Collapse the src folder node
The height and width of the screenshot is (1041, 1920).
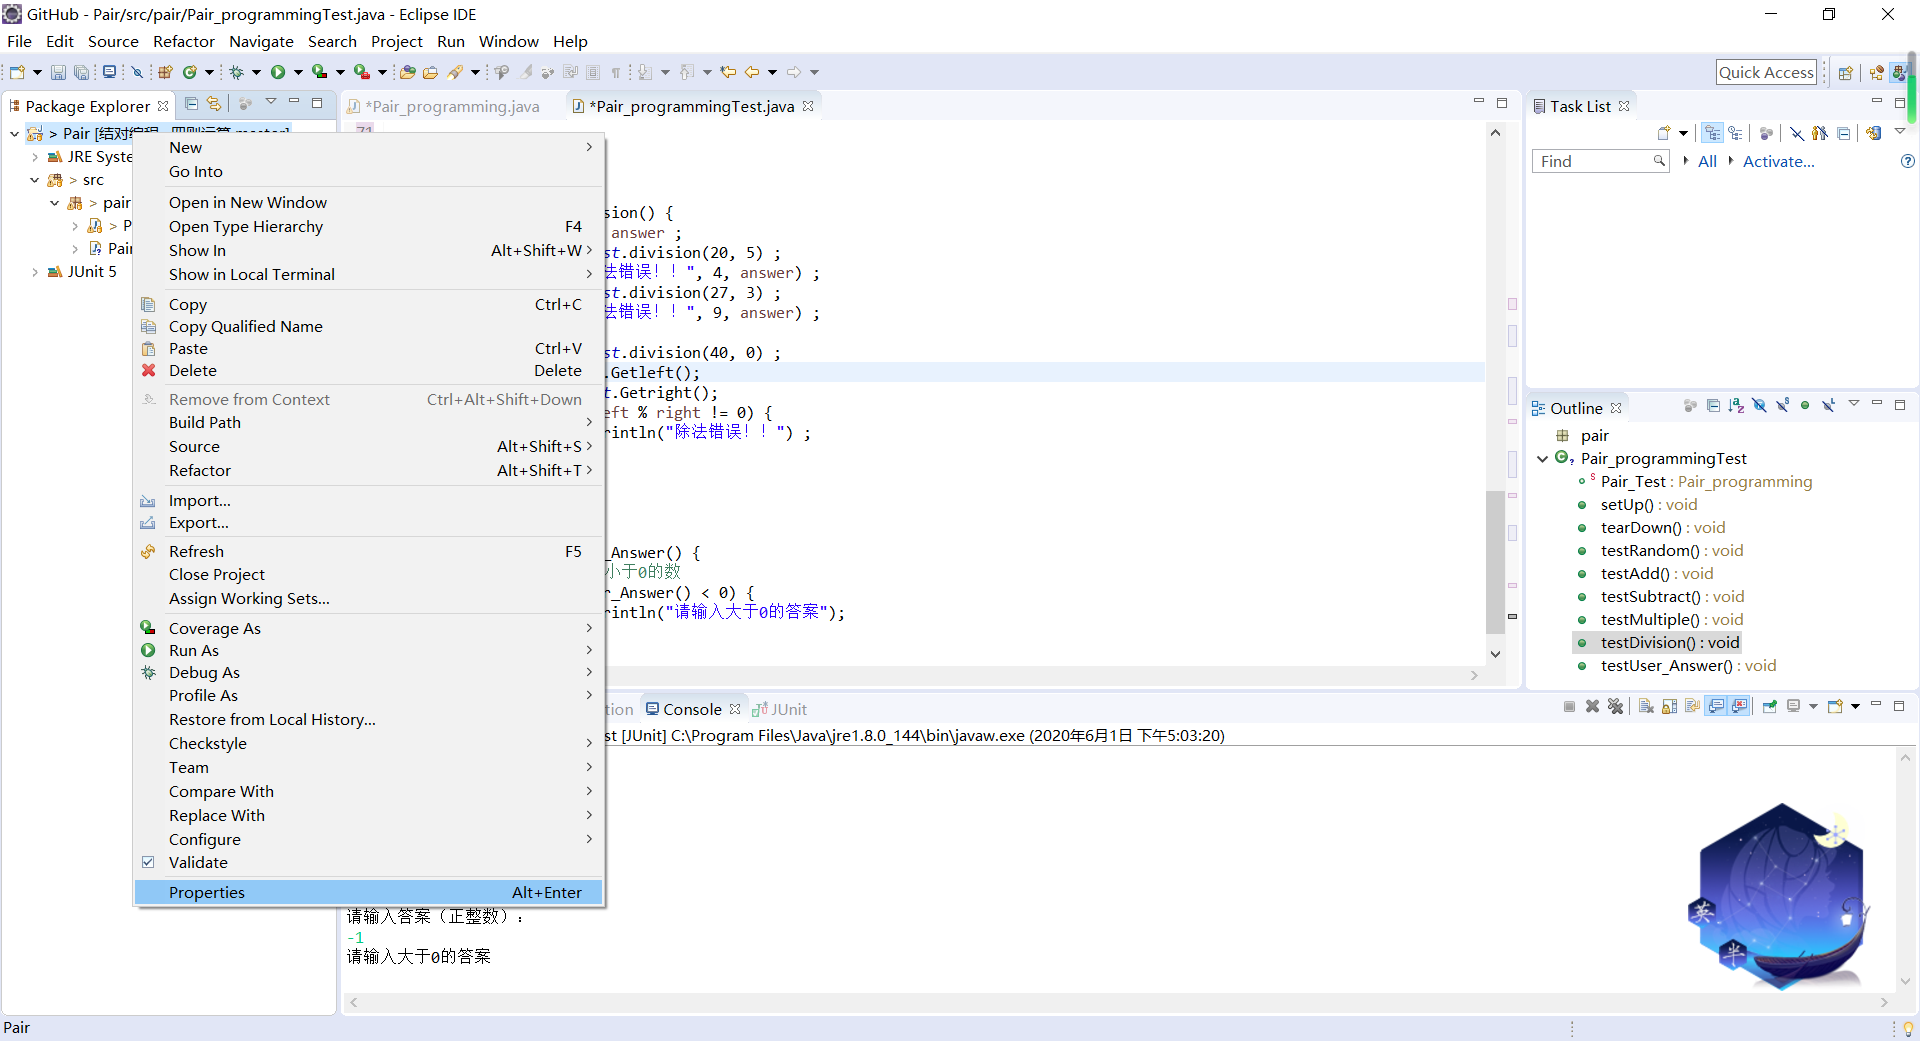click(x=35, y=180)
